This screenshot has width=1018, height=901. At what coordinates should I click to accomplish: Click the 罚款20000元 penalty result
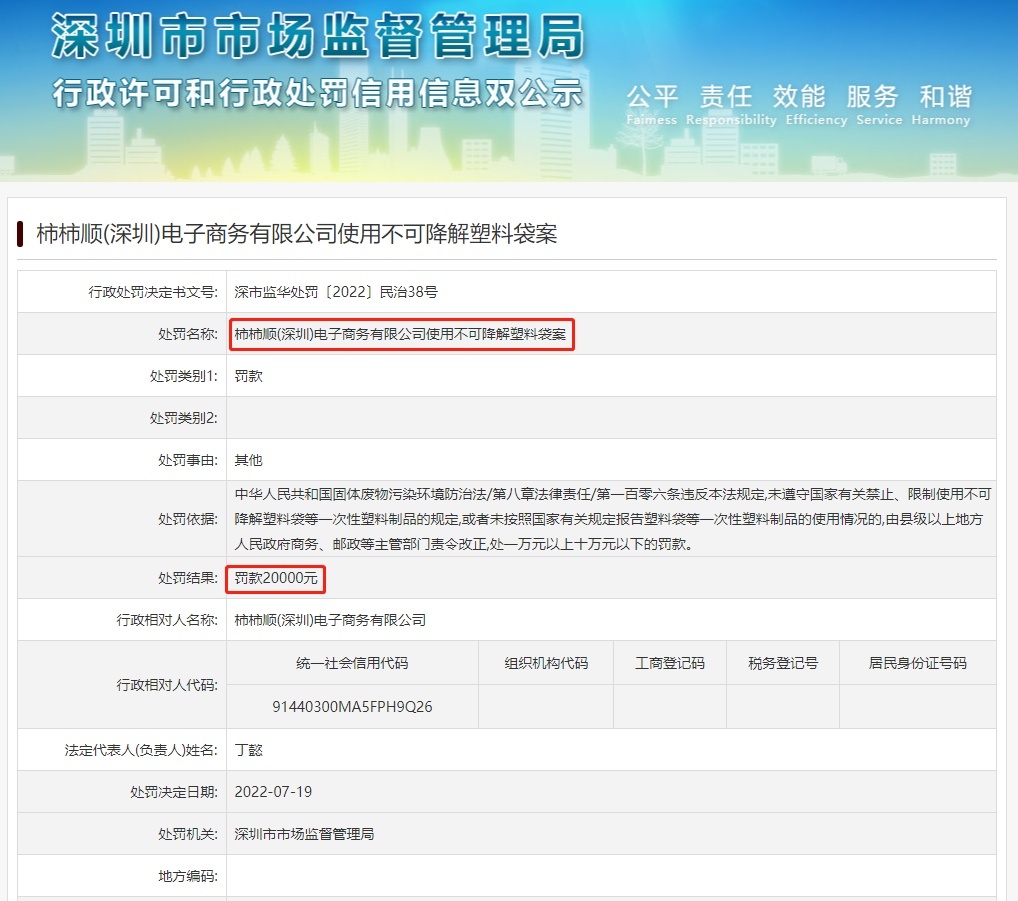pyautogui.click(x=276, y=578)
